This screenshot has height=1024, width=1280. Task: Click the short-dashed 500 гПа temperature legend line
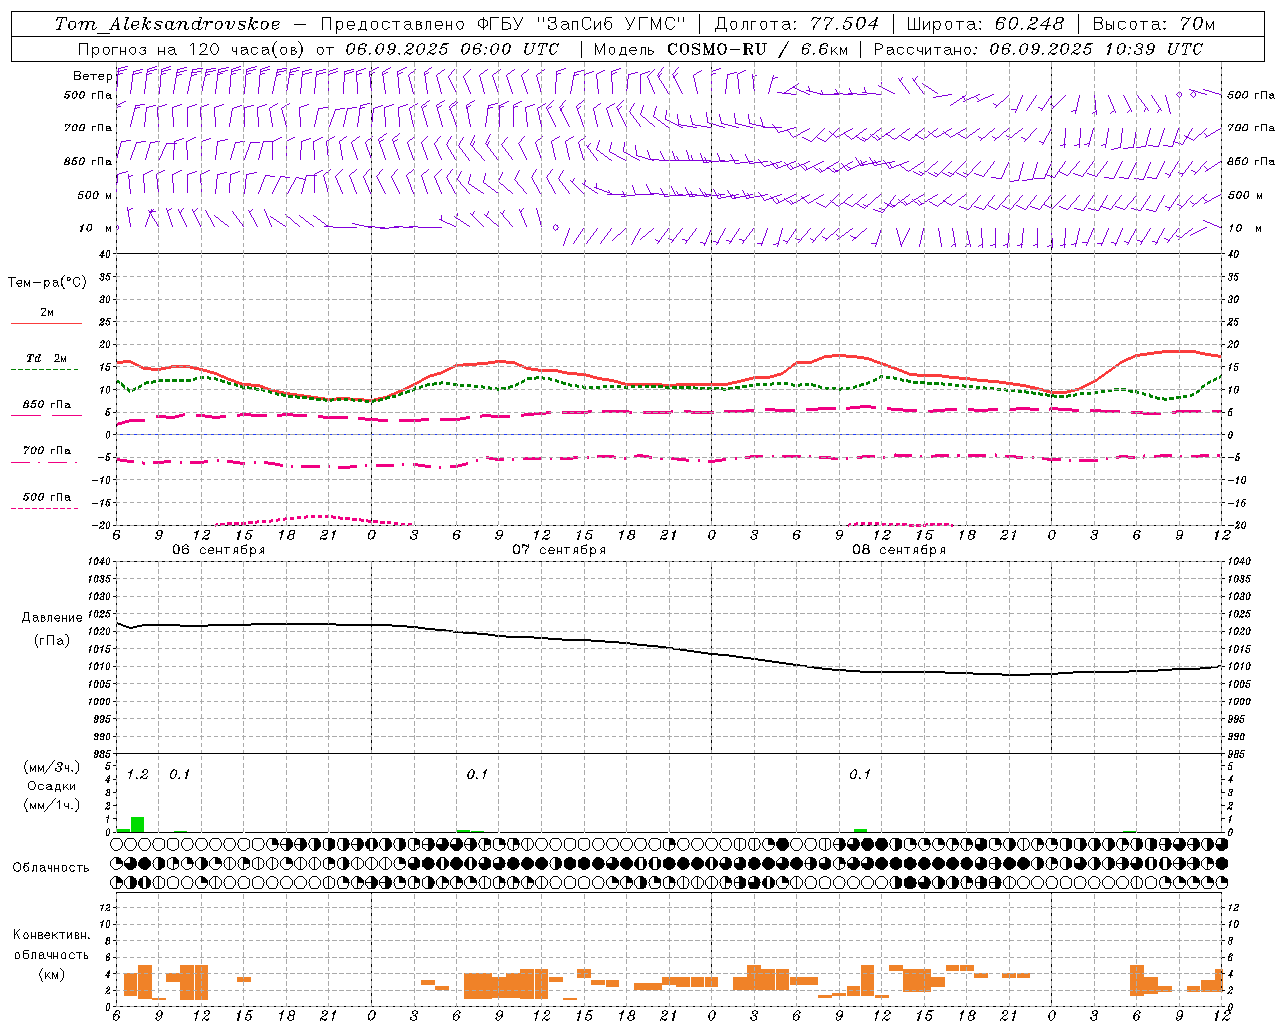click(x=44, y=508)
